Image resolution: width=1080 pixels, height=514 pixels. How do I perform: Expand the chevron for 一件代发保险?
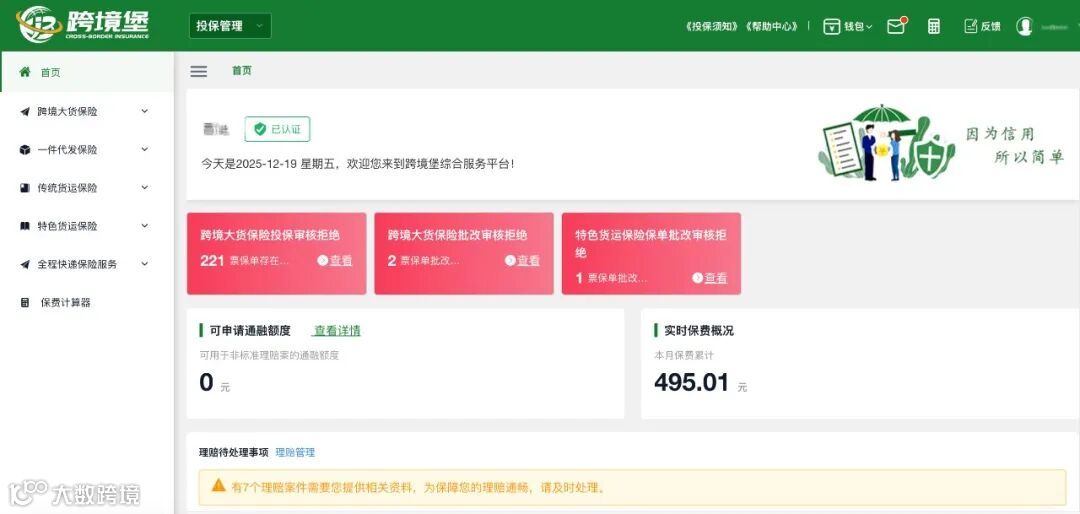tap(145, 149)
